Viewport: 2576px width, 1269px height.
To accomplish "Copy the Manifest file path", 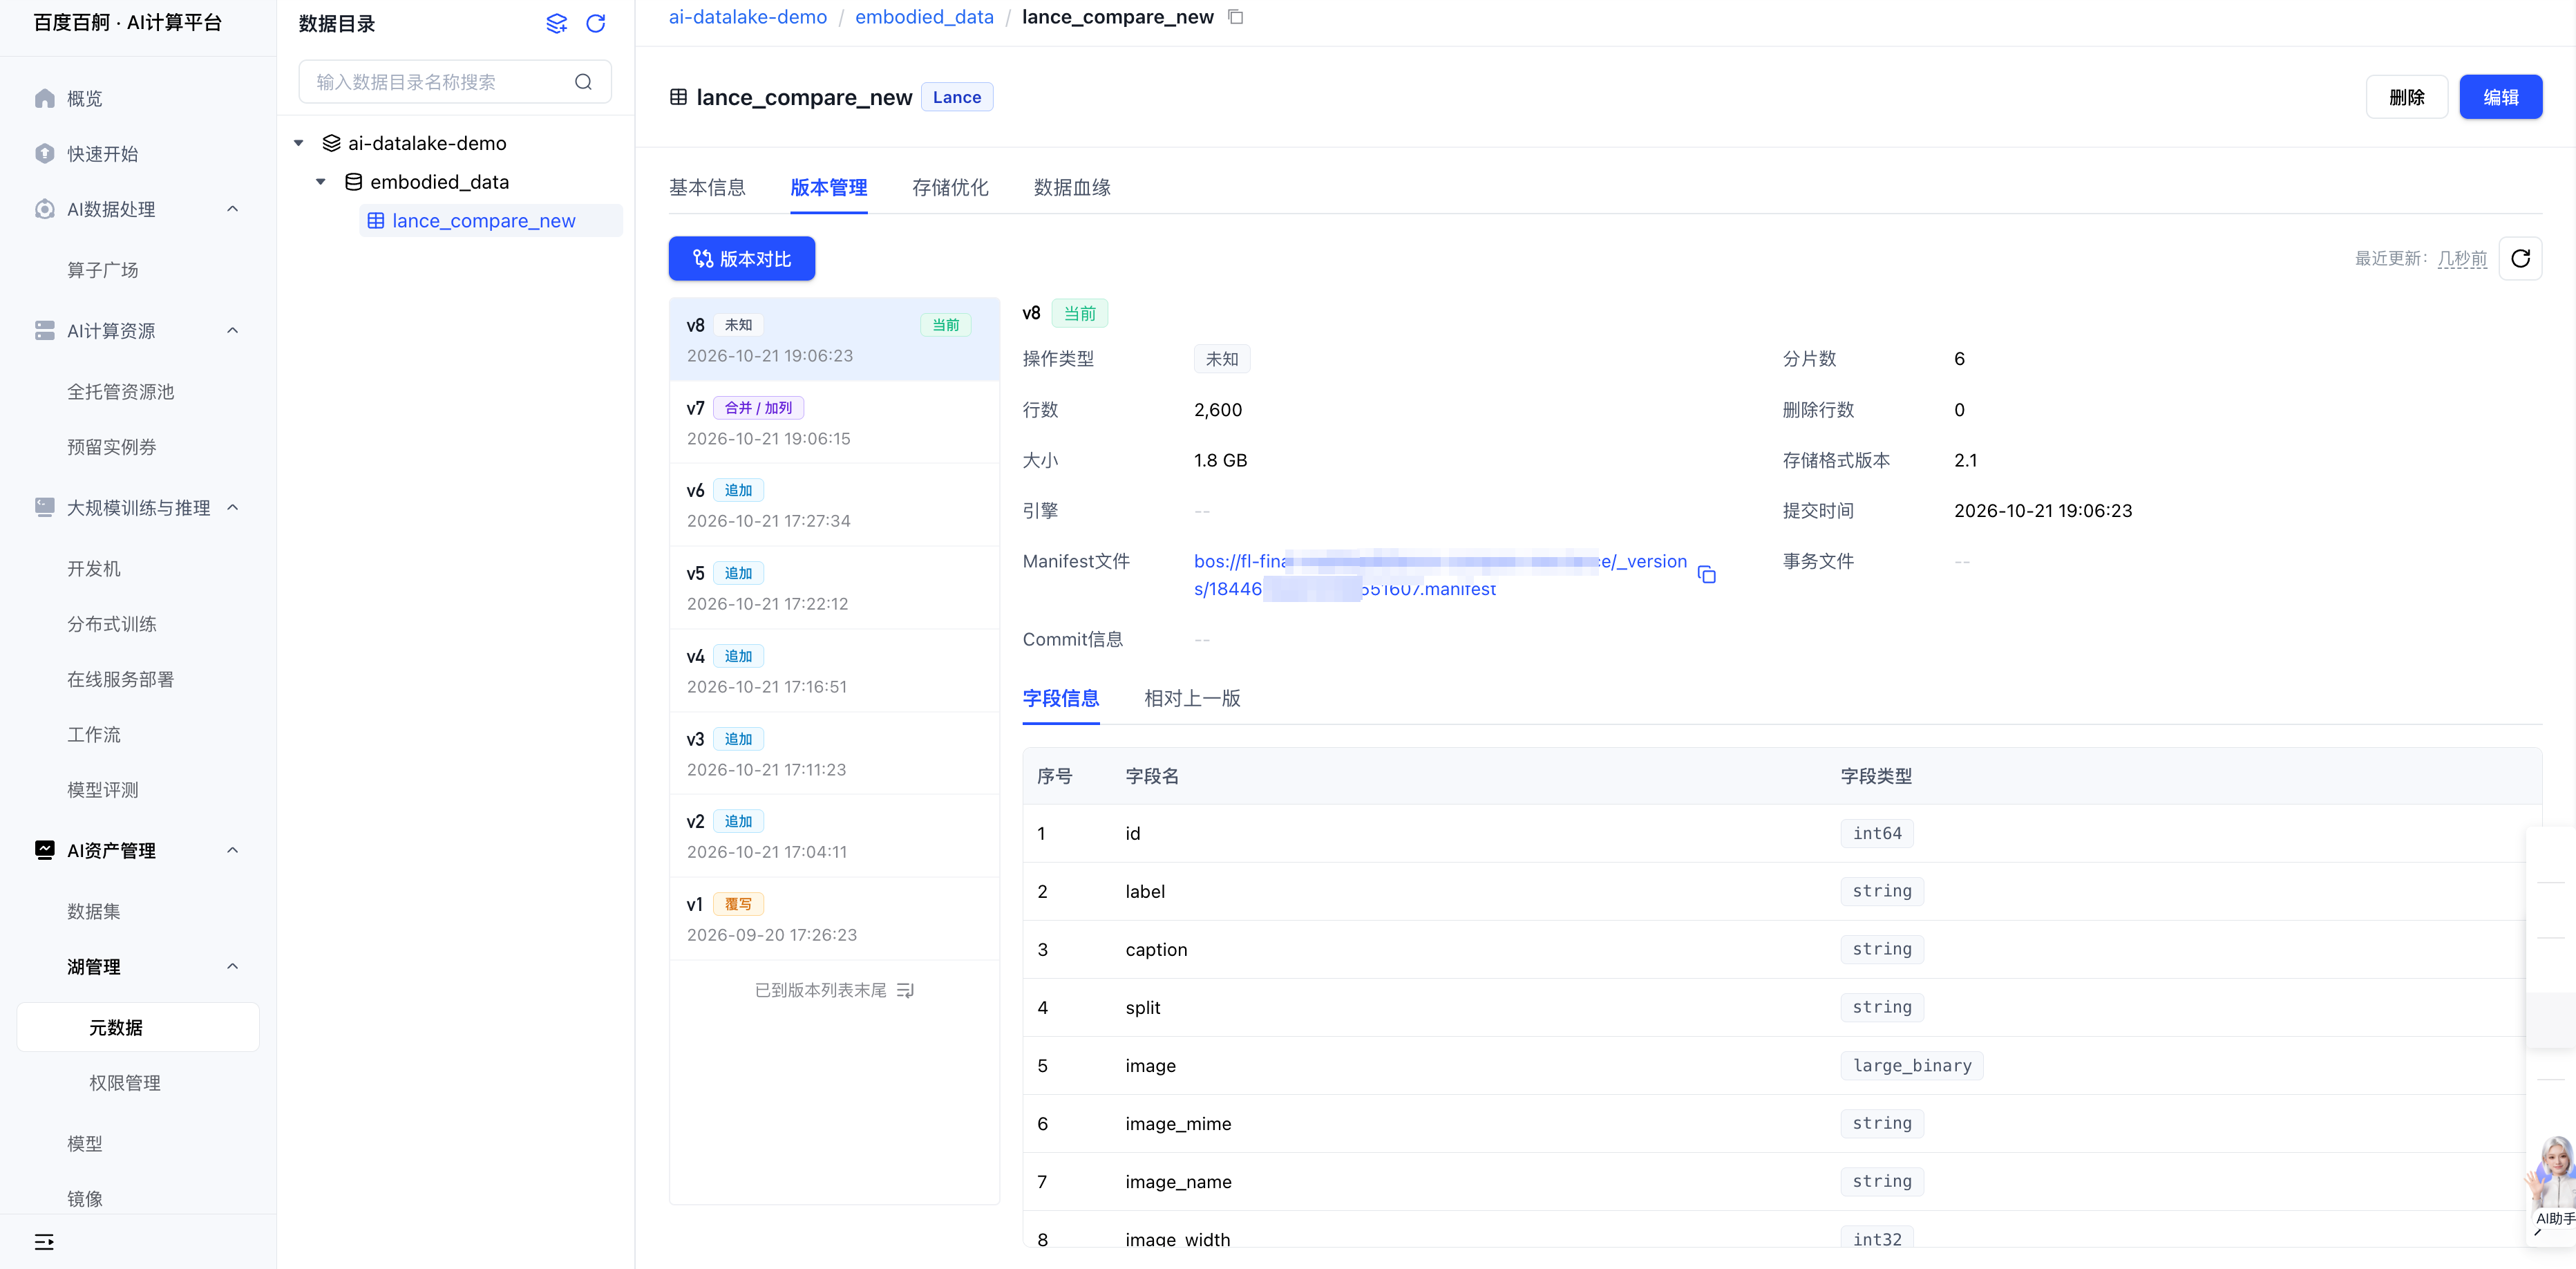I will 1707,575.
